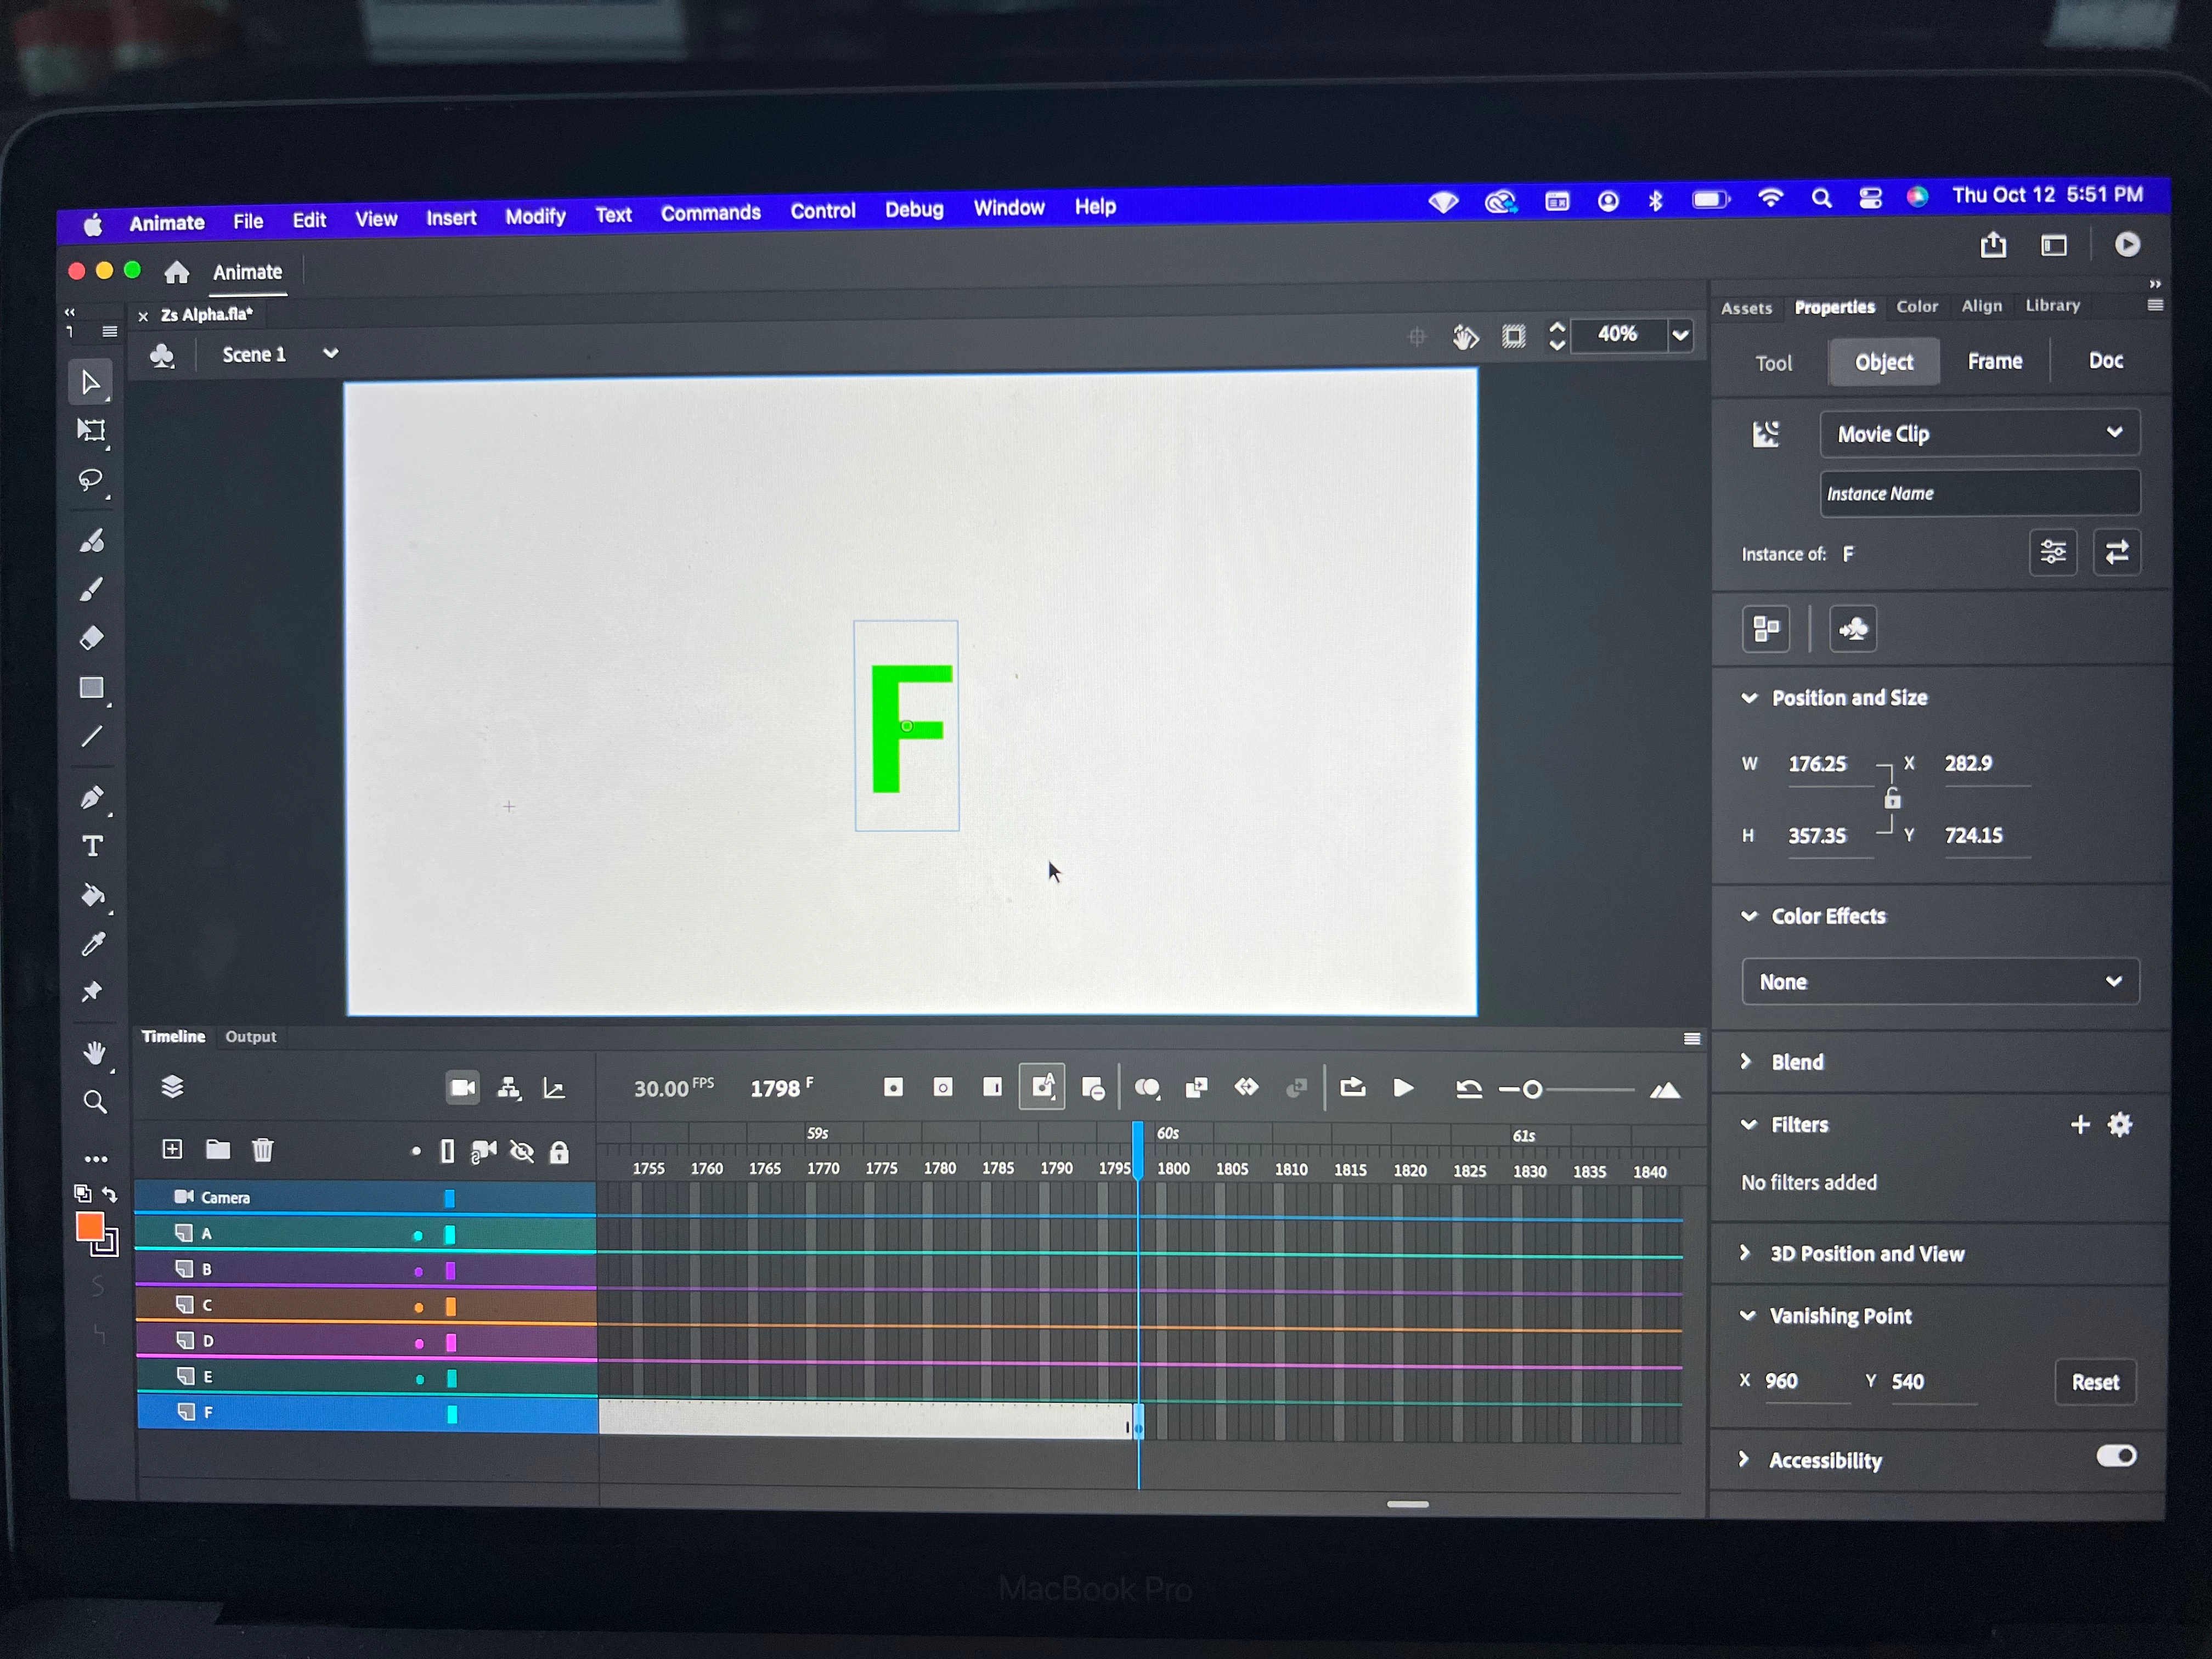The image size is (2212, 1659).
Task: Toggle the lock-all-layers icon in the timeline header
Action: [x=559, y=1153]
